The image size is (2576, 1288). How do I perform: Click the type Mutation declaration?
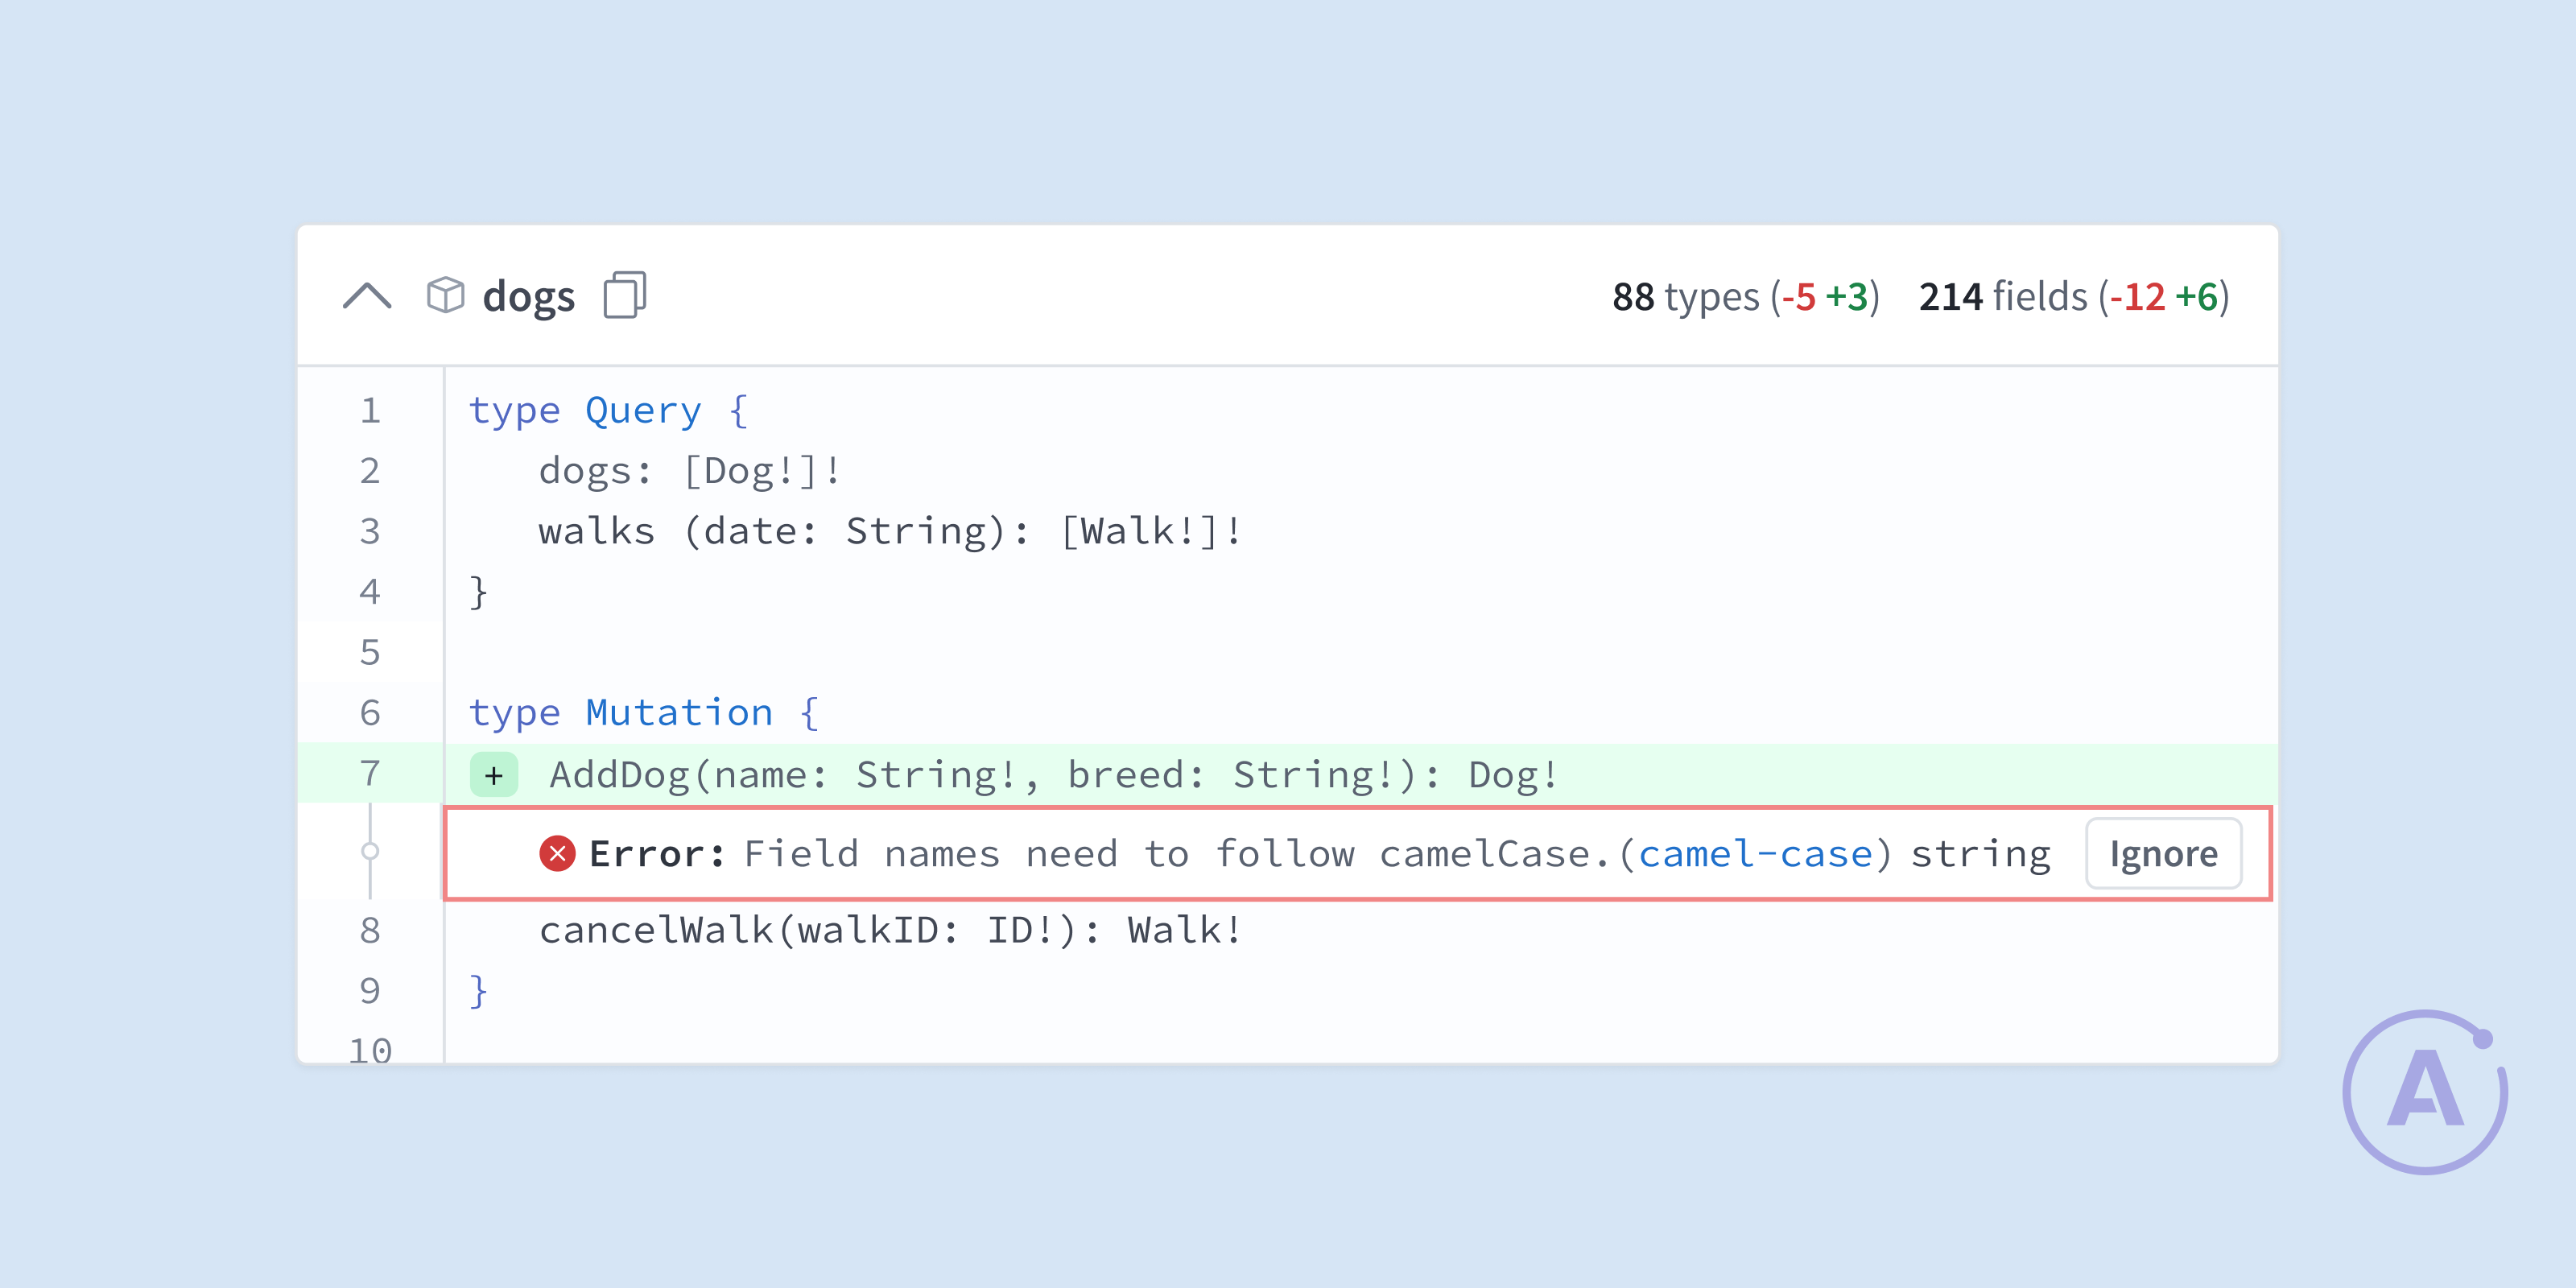(x=644, y=713)
